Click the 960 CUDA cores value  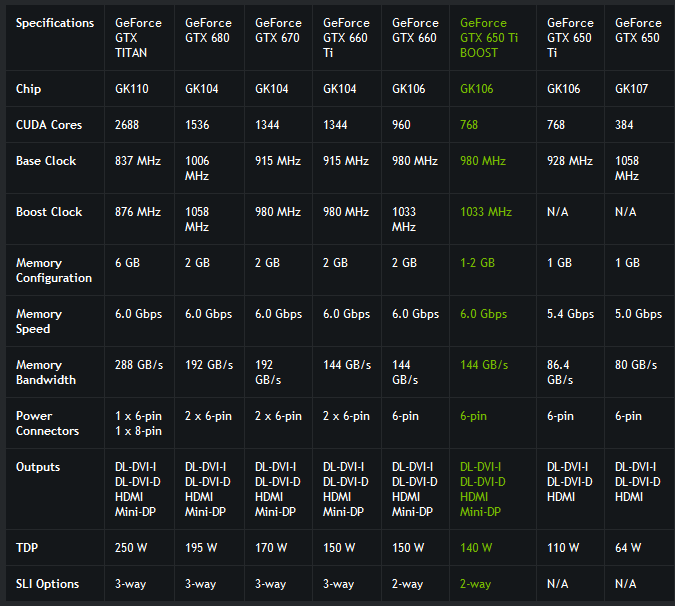pos(401,125)
